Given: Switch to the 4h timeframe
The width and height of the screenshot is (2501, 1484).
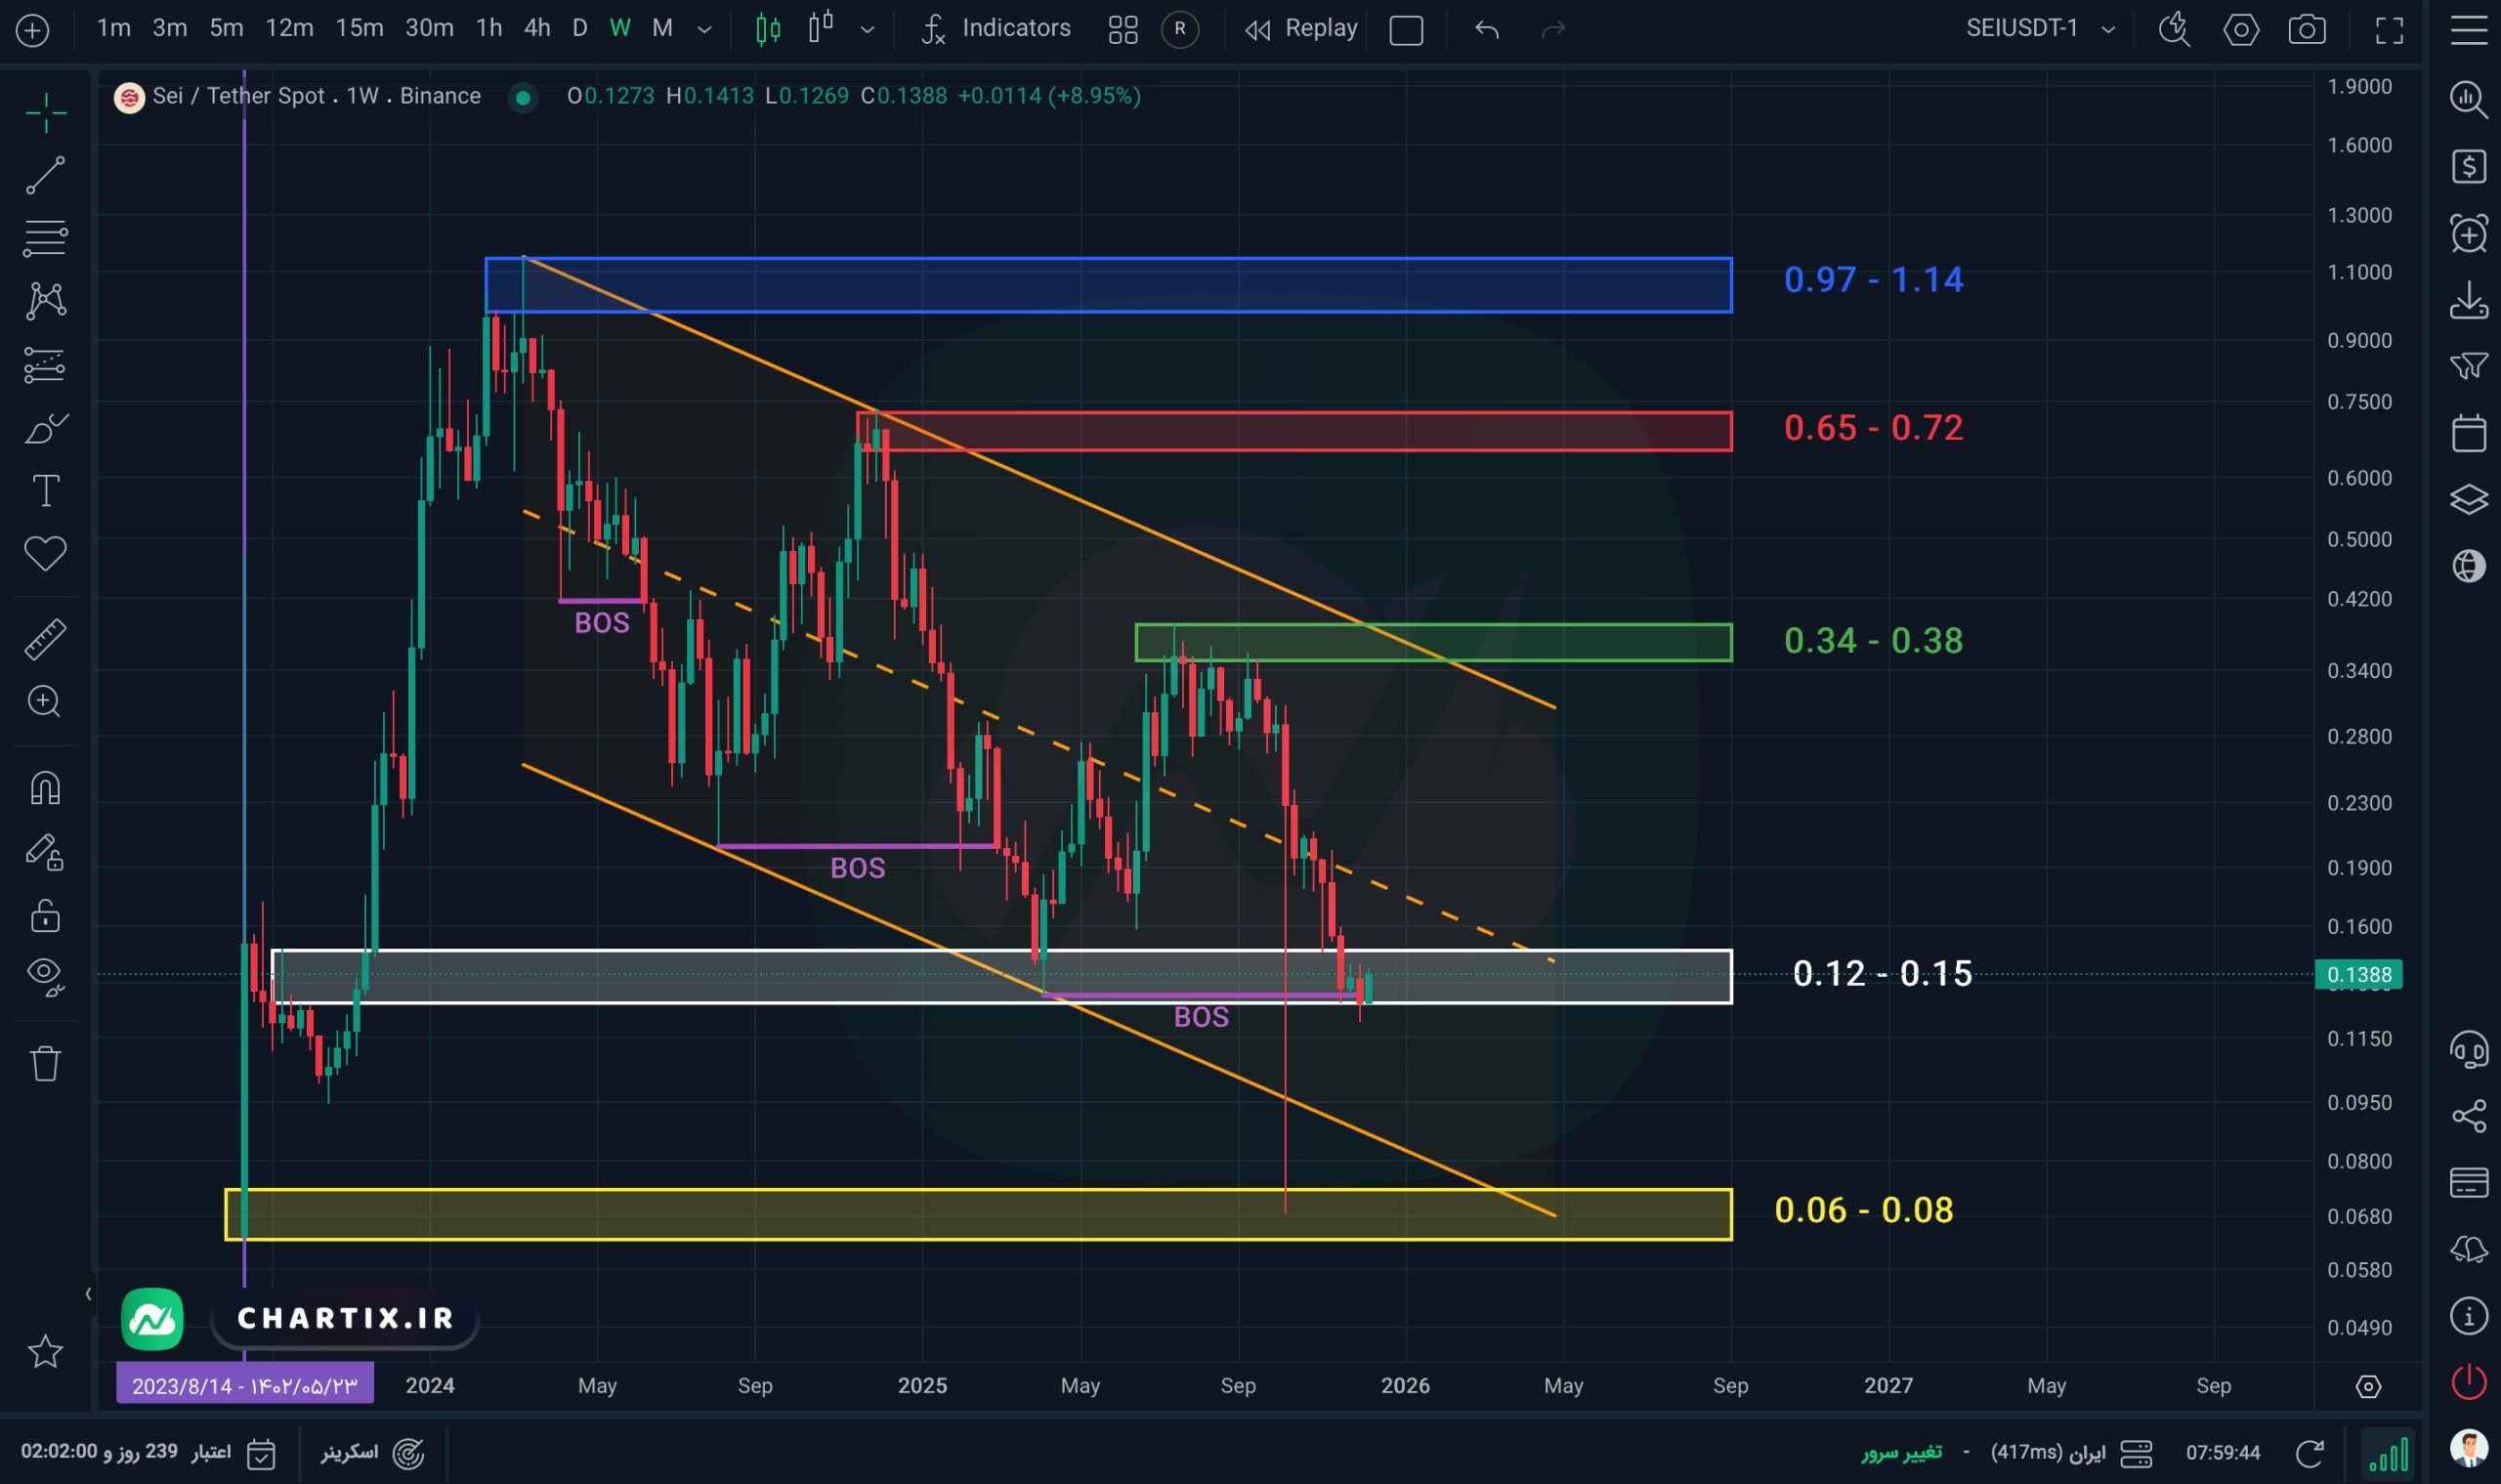Looking at the screenshot, I should pos(537,28).
